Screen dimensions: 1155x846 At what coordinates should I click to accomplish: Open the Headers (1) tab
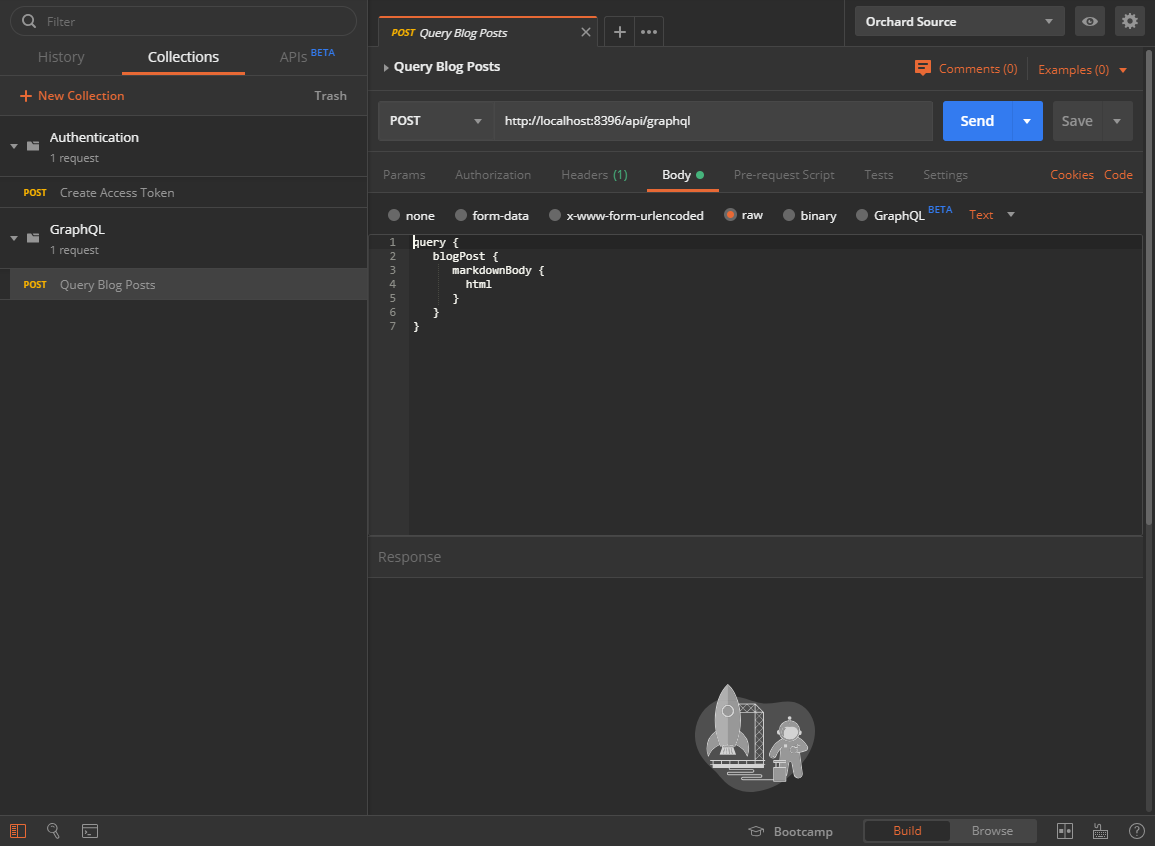tap(594, 175)
